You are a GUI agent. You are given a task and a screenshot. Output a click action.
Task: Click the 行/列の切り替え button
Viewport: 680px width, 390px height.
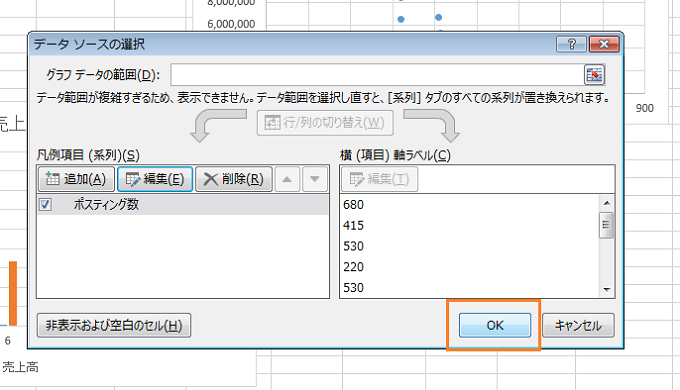click(x=325, y=123)
